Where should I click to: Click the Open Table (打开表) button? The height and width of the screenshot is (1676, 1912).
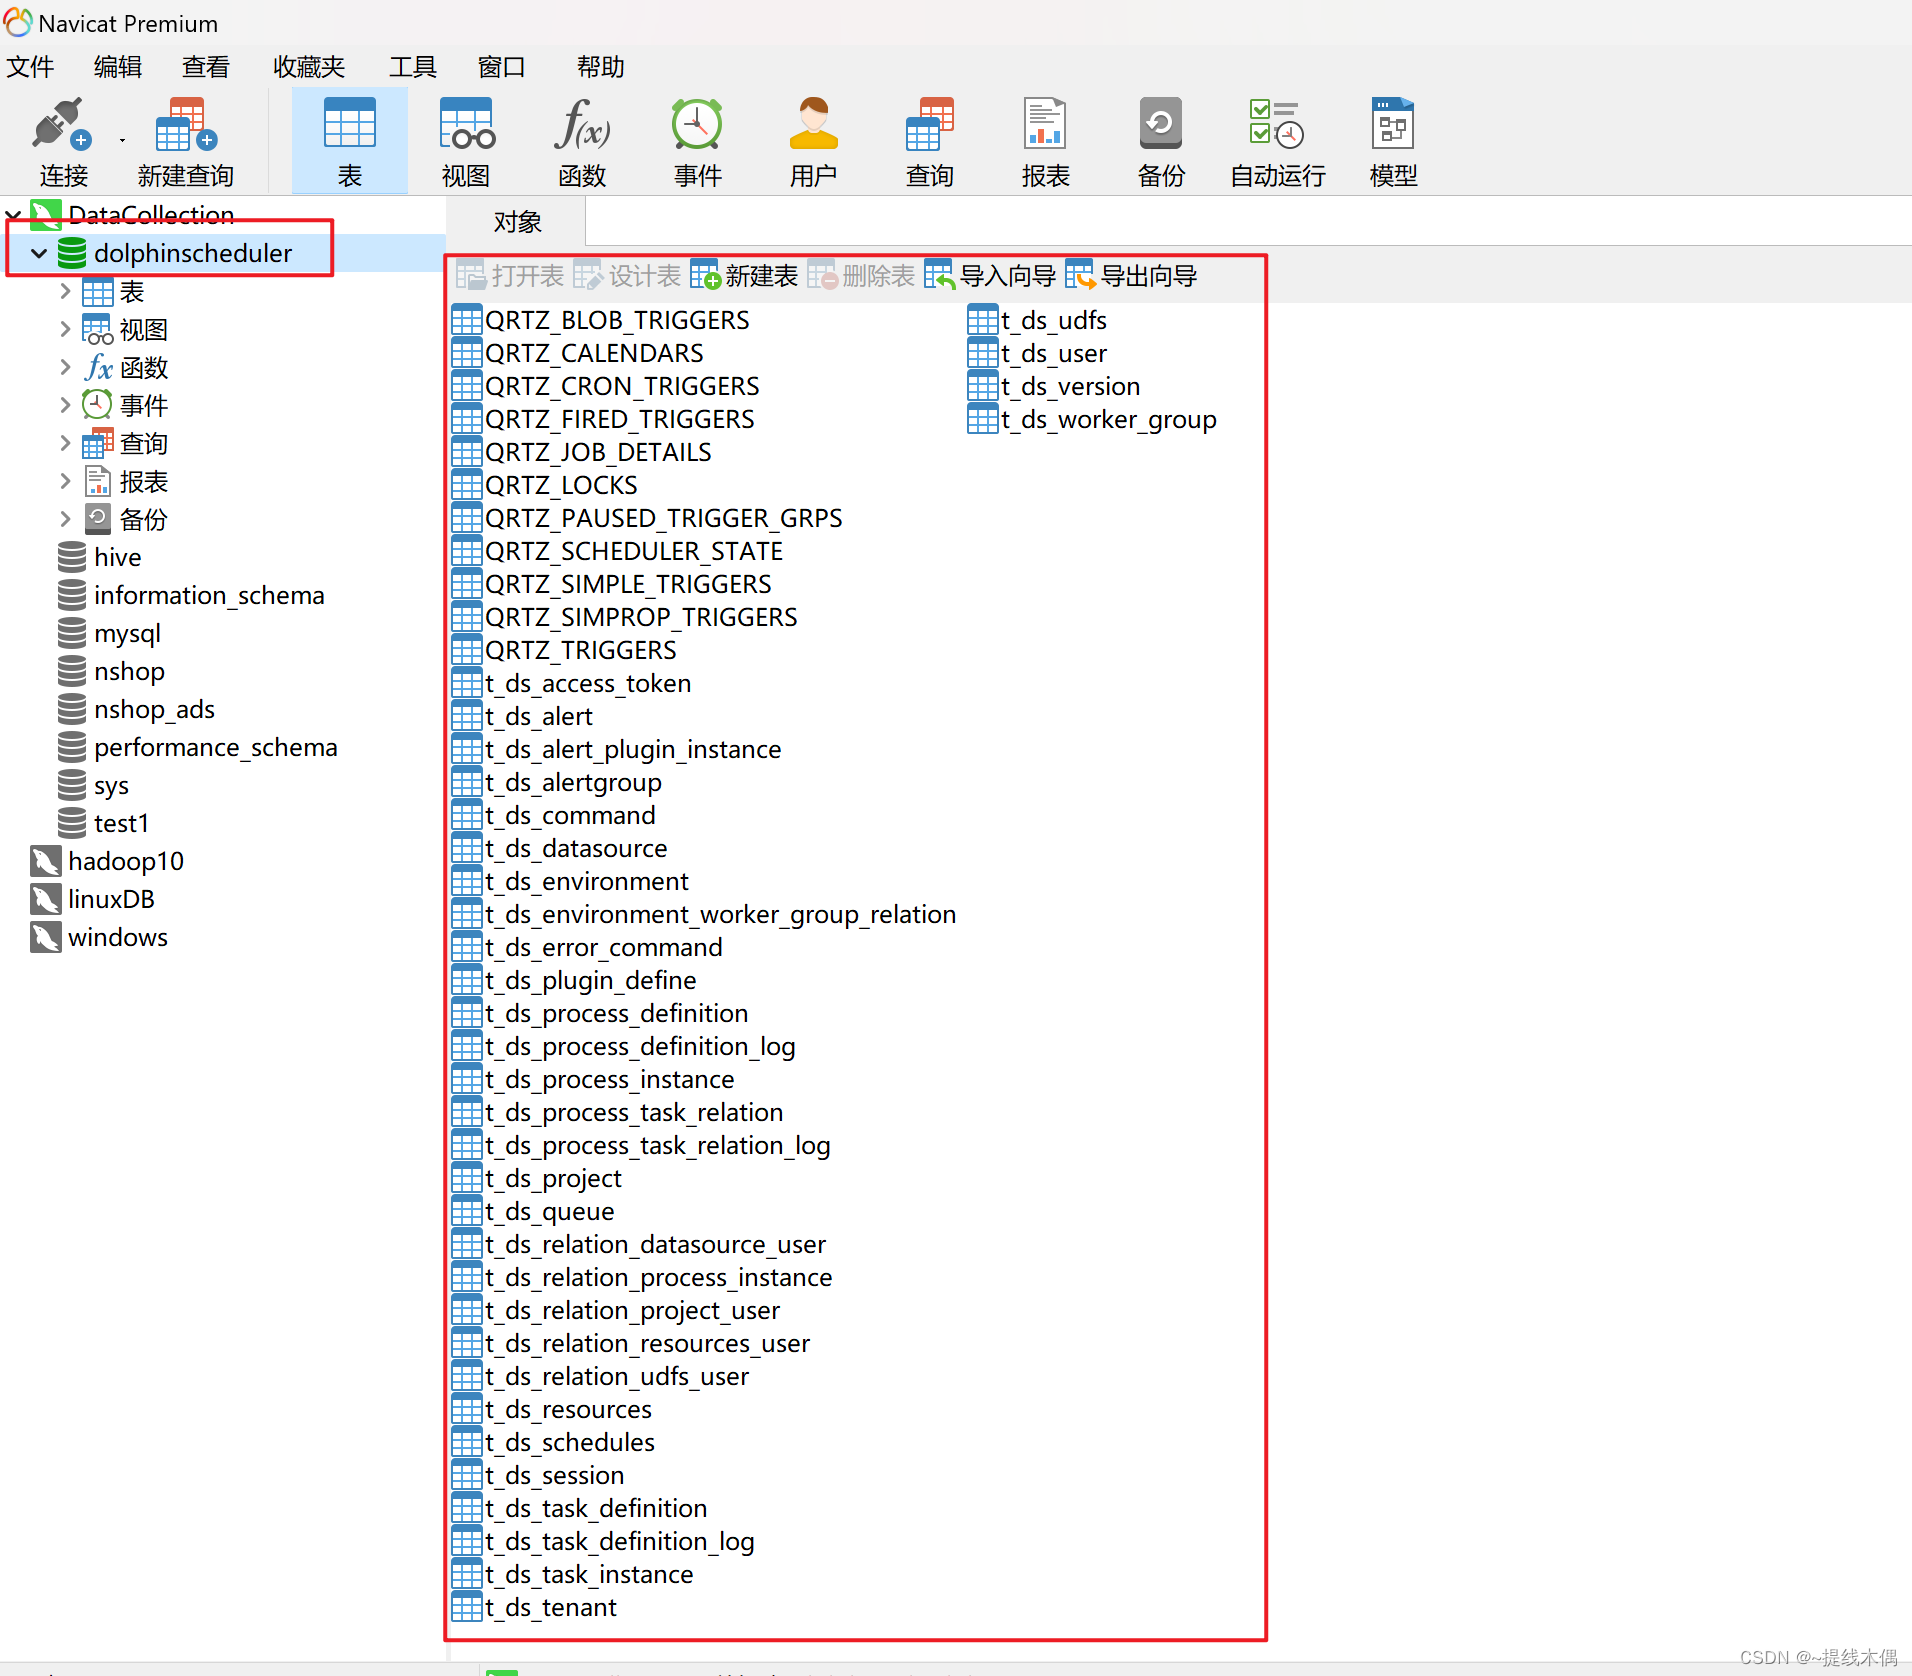tap(510, 276)
